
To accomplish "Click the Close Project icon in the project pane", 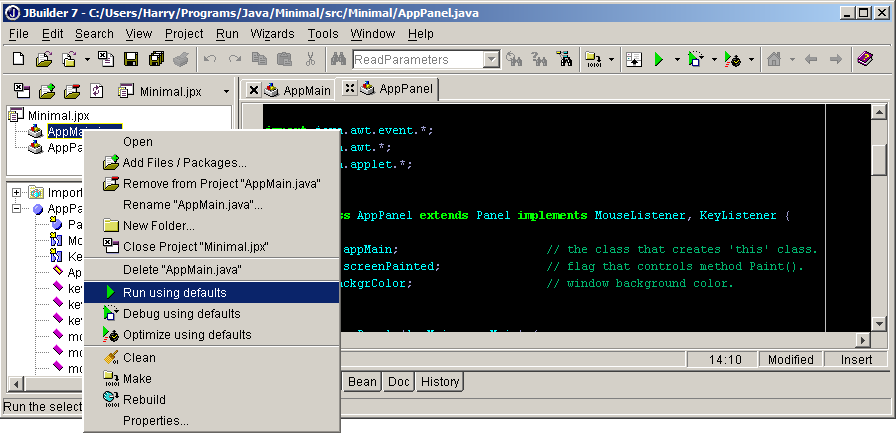I will (22, 90).
